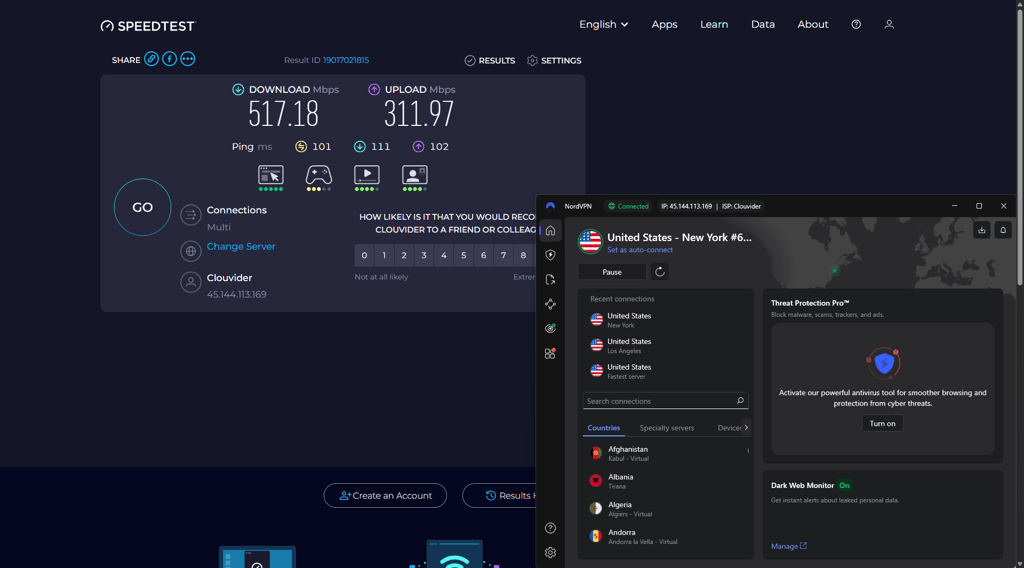This screenshot has width=1024, height=568.
Task: Open NordVPN settings gear sidebar icon
Action: point(551,552)
